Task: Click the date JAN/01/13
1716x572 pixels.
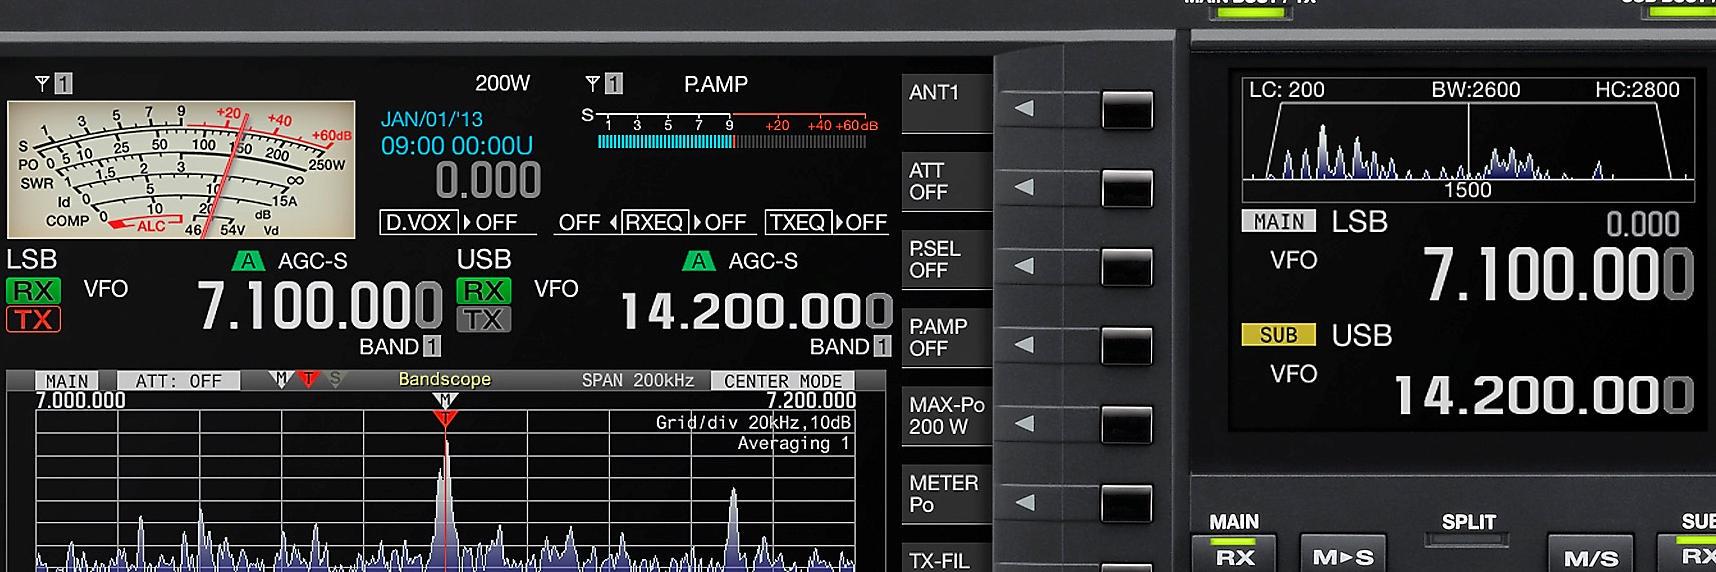Action: [x=432, y=119]
